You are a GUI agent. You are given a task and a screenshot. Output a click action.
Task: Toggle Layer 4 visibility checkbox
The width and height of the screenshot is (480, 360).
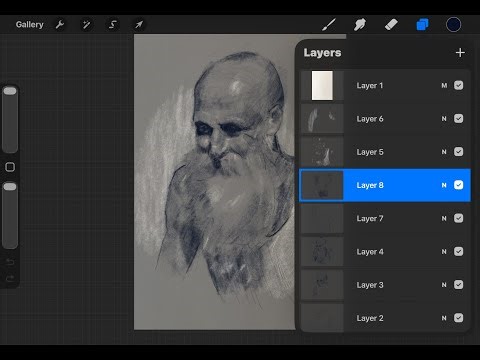pos(459,251)
